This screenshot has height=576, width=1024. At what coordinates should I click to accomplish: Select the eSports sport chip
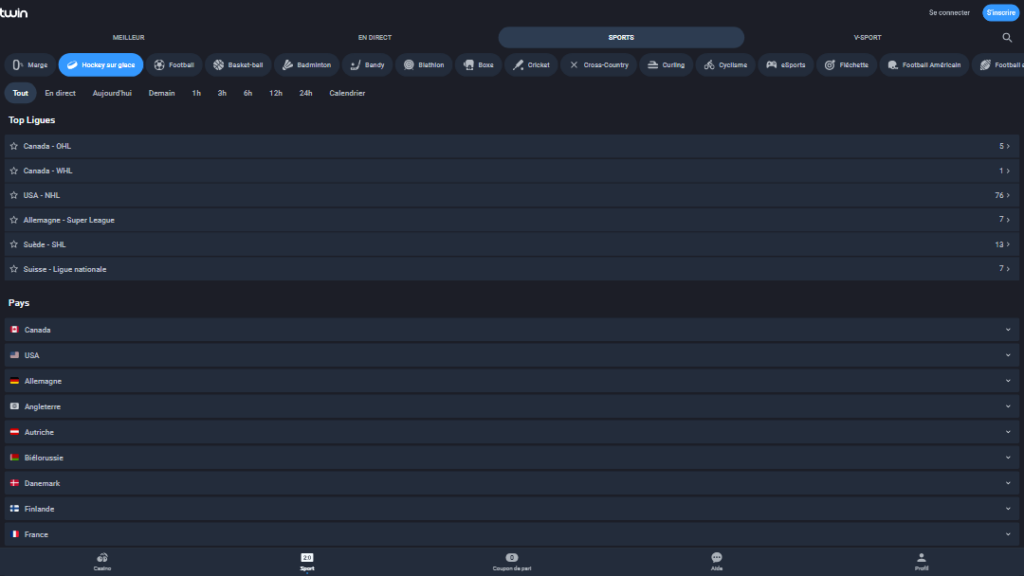tap(786, 65)
